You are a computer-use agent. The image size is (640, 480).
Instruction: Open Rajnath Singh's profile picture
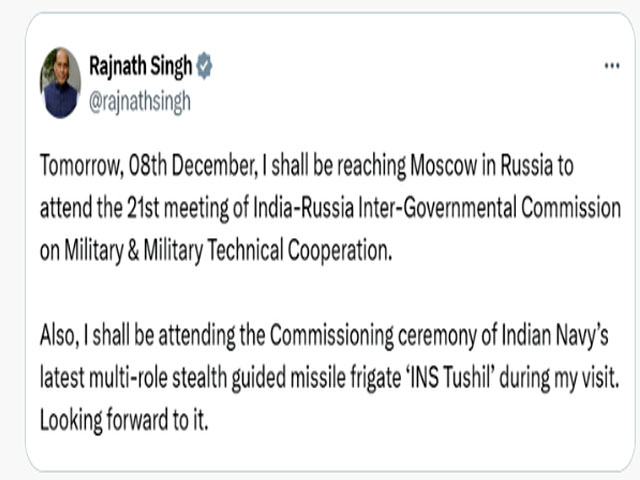pos(60,82)
